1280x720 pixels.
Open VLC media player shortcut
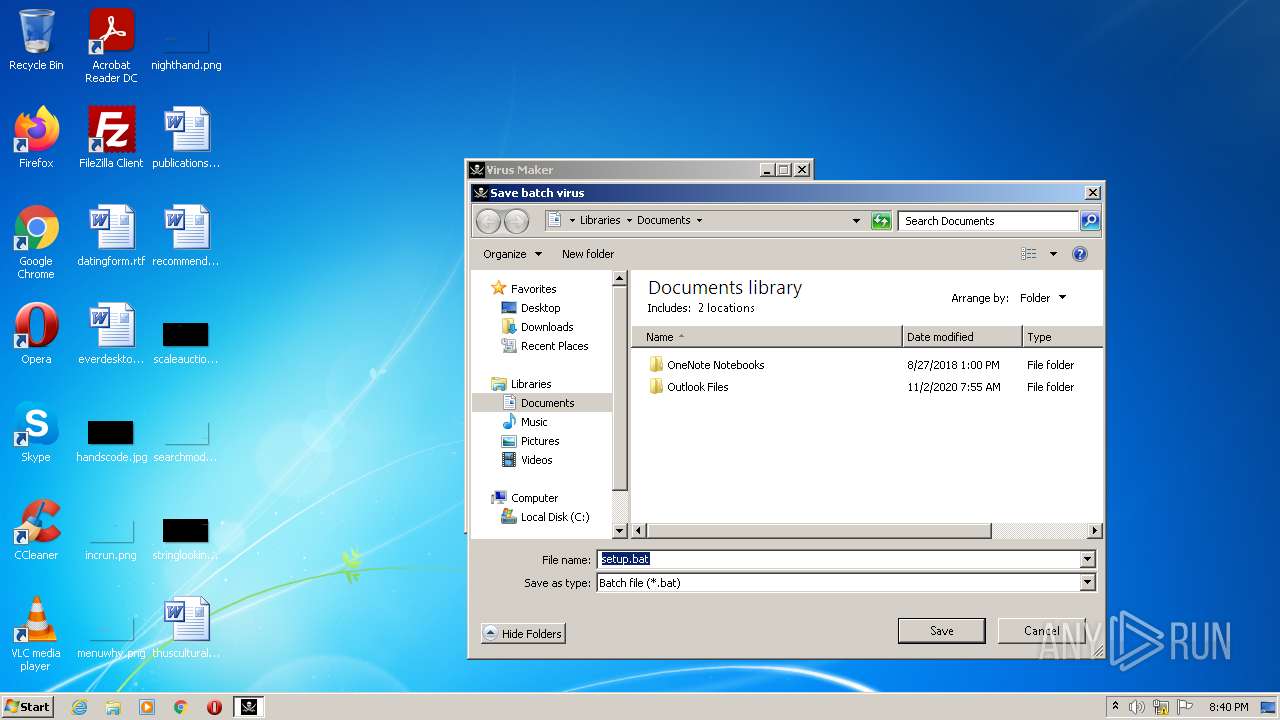tap(36, 634)
